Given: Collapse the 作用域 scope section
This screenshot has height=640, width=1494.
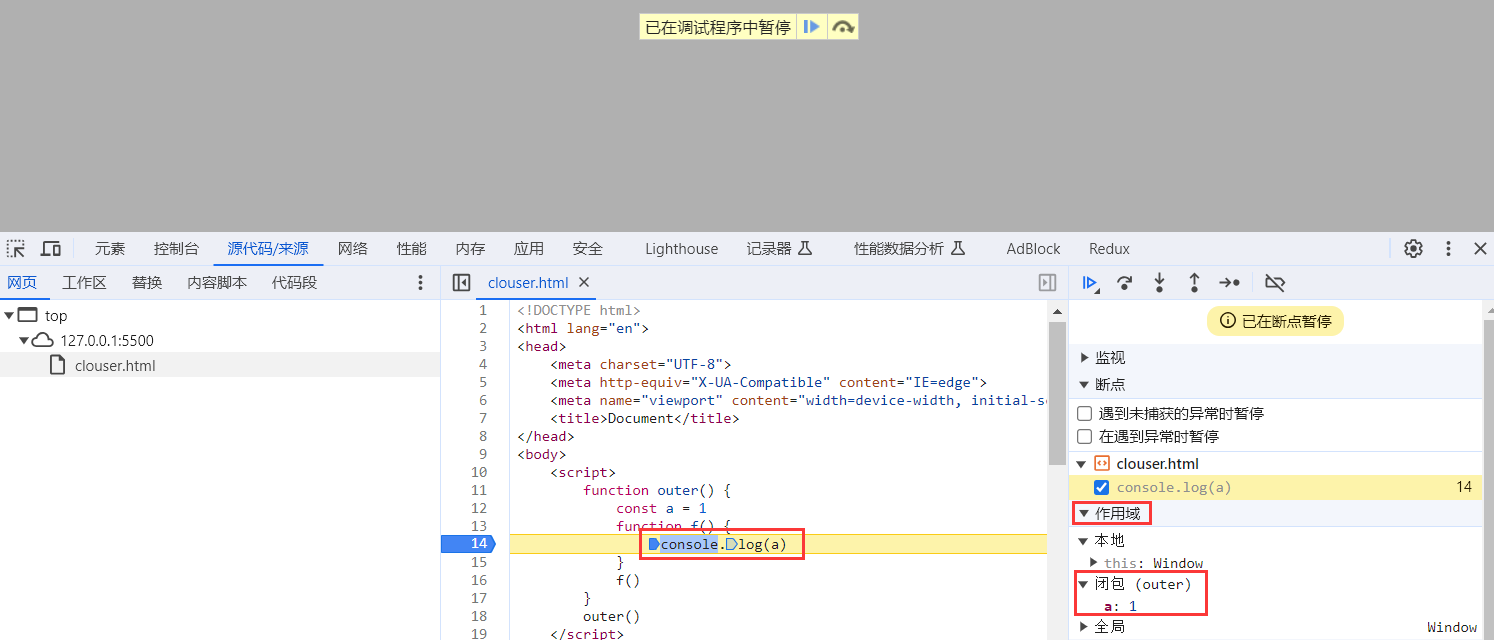Looking at the screenshot, I should point(1084,514).
